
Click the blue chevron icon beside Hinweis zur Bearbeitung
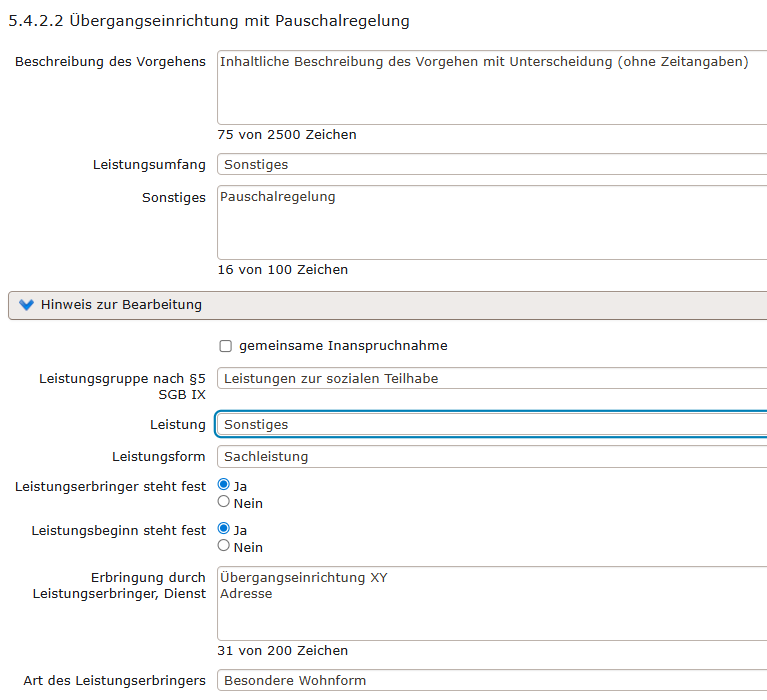point(26,305)
